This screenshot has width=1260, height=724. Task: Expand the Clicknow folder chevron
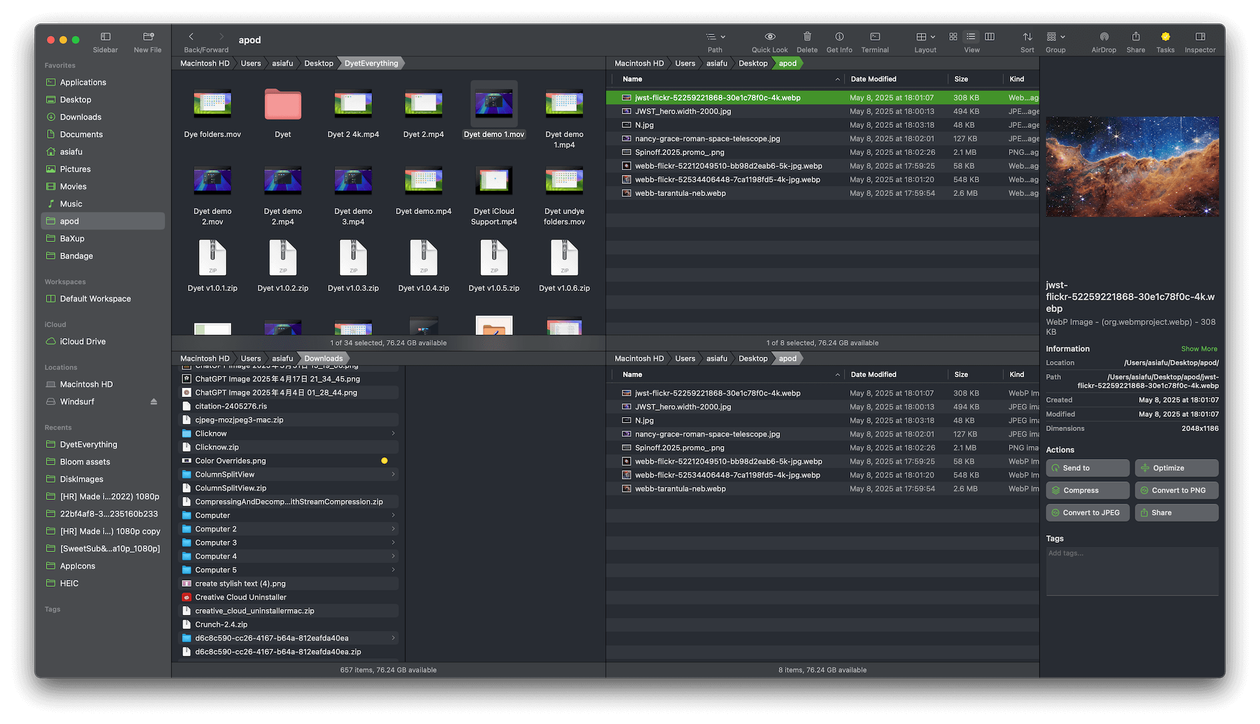393,434
